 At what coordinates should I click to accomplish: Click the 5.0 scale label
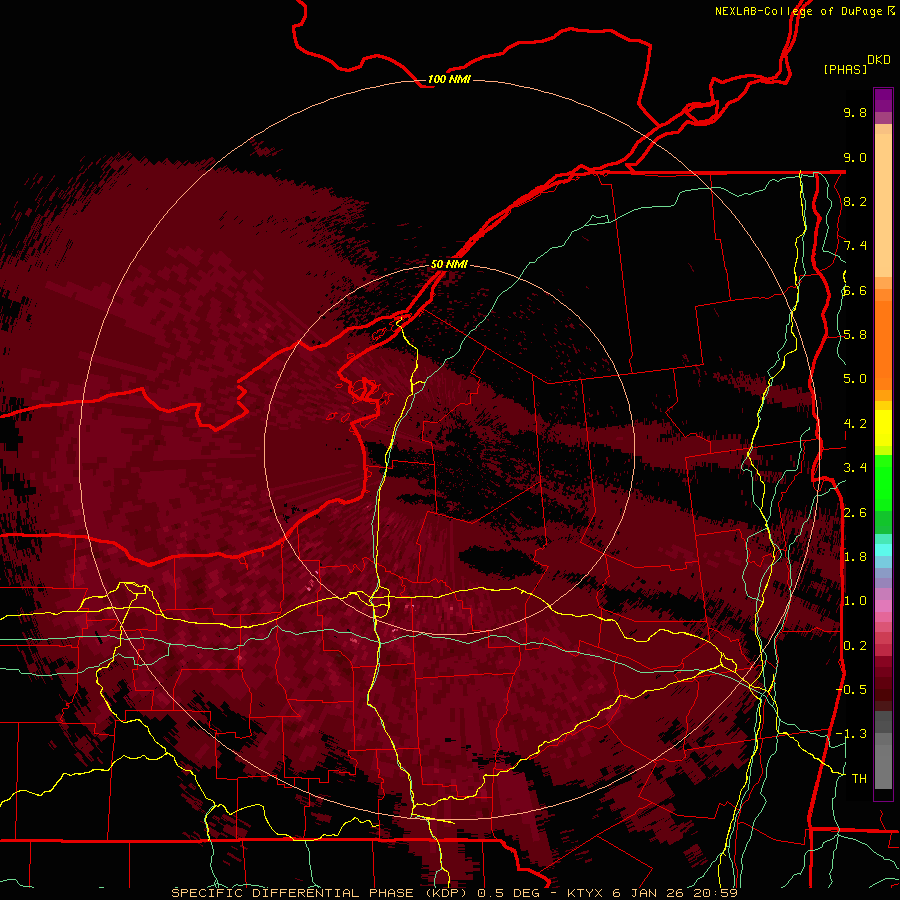[x=855, y=379]
